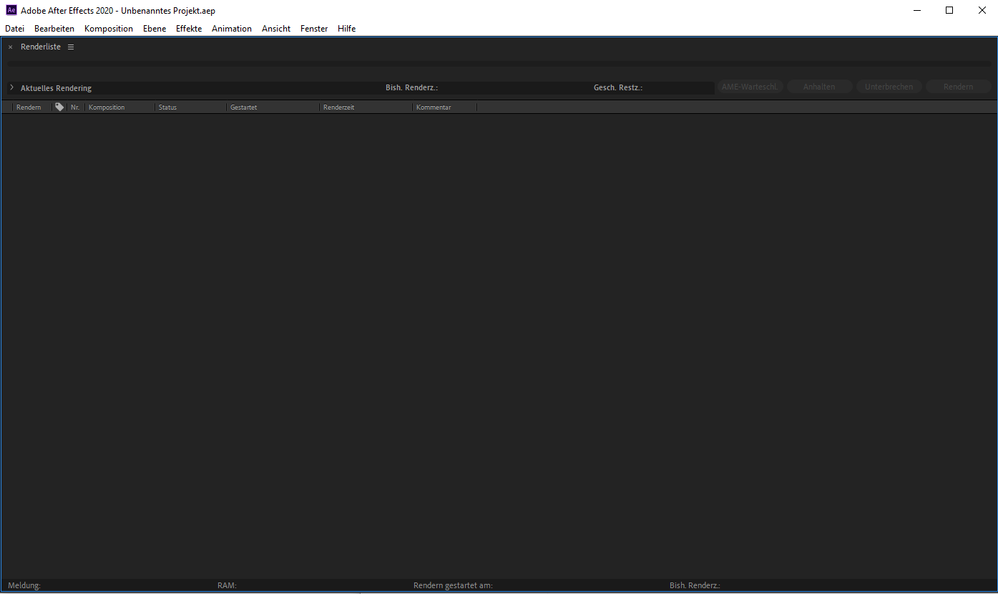
Task: Close the After Effects window
Action: tap(981, 10)
